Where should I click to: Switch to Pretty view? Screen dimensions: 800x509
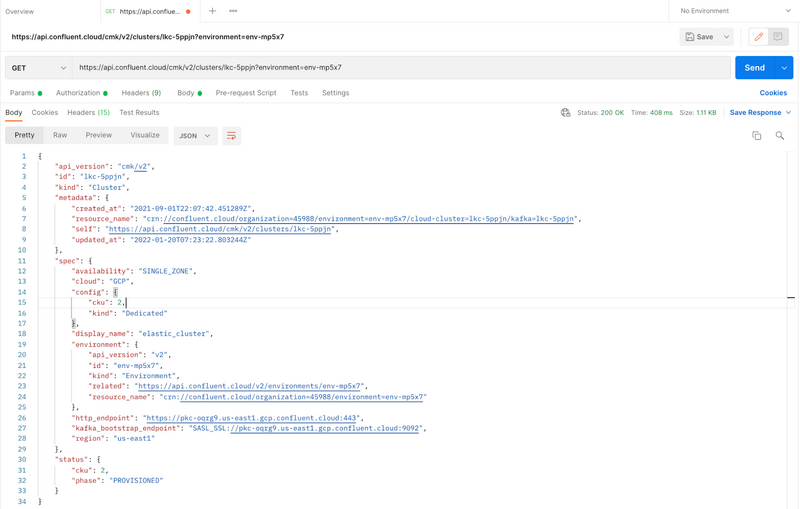tap(24, 135)
